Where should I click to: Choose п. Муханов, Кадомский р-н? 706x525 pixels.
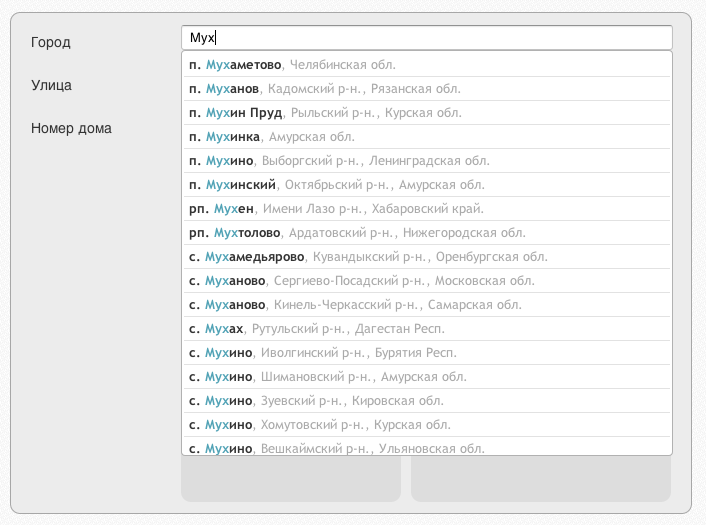click(426, 89)
